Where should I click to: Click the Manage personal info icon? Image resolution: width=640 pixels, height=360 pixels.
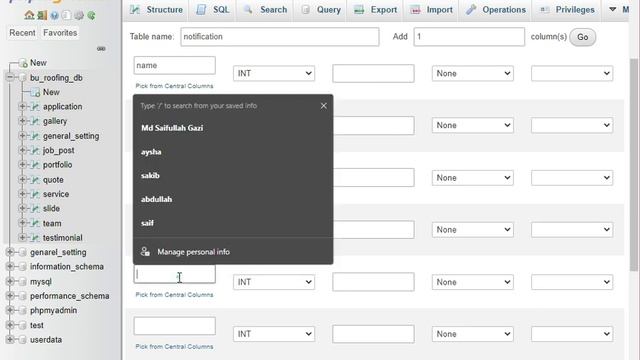click(145, 251)
